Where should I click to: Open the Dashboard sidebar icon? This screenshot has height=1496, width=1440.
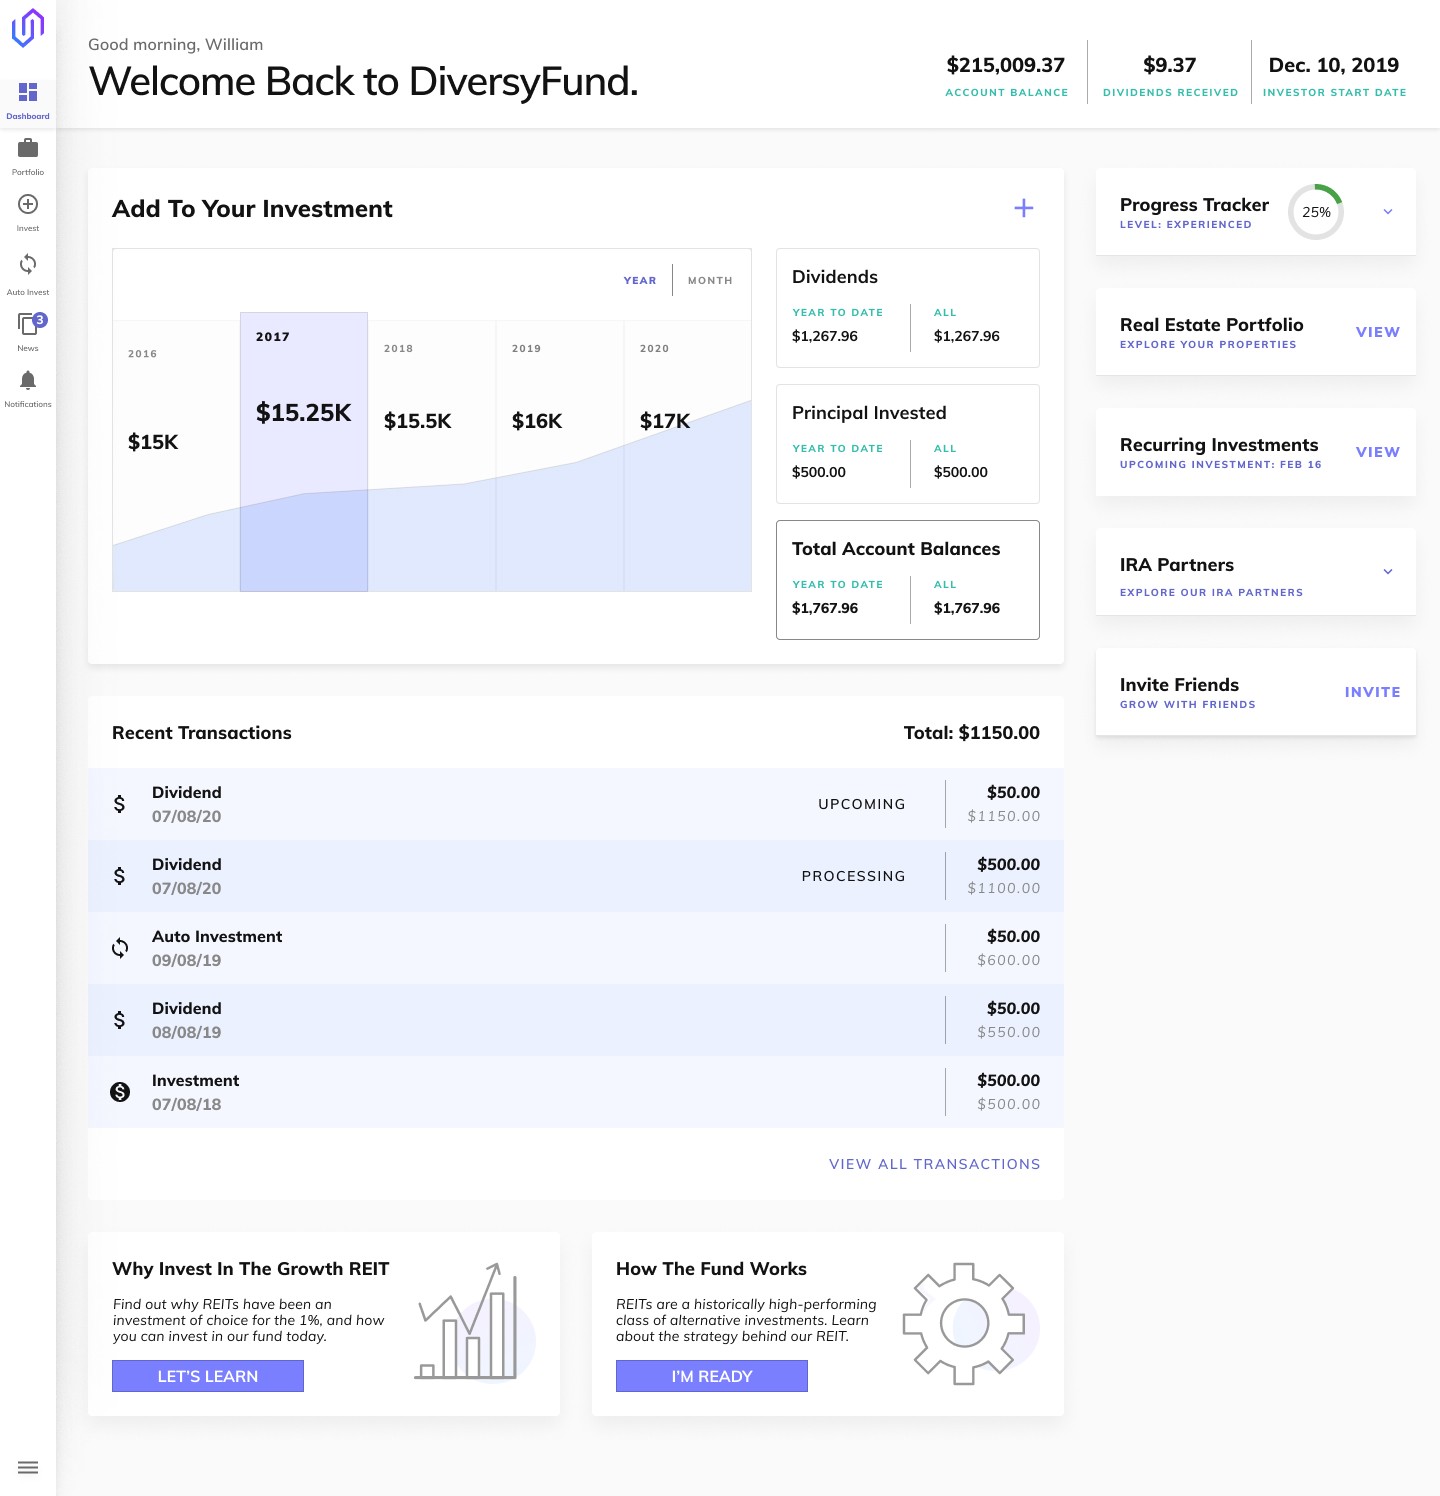click(28, 92)
